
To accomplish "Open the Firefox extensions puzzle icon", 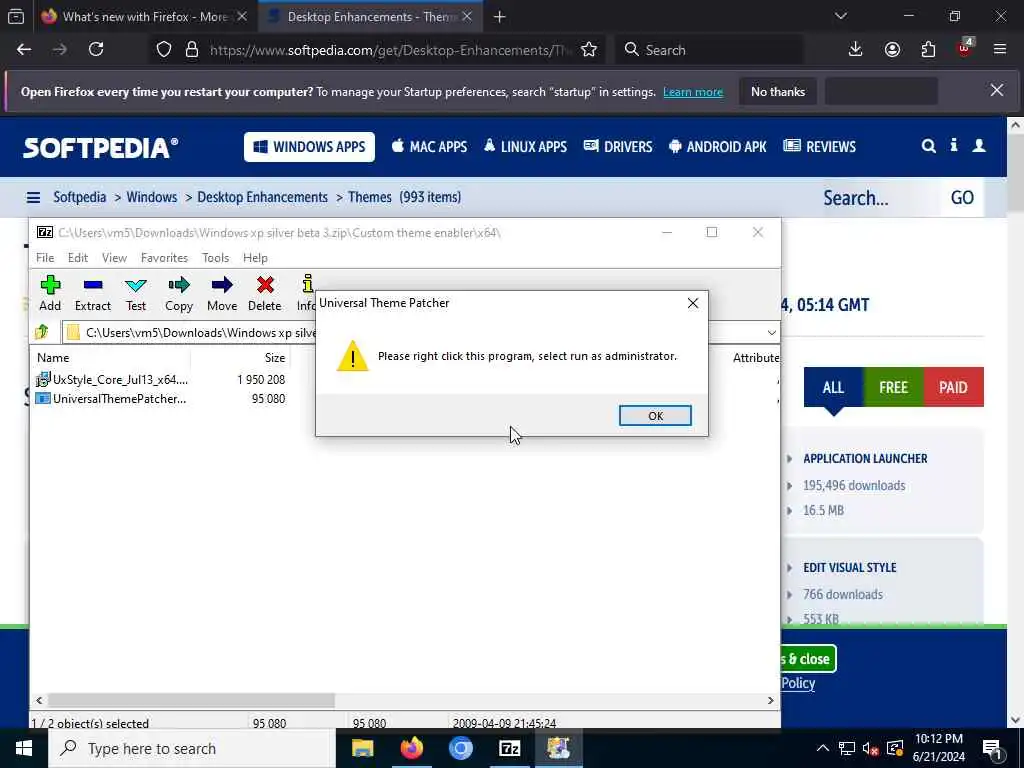I will pos(928,50).
